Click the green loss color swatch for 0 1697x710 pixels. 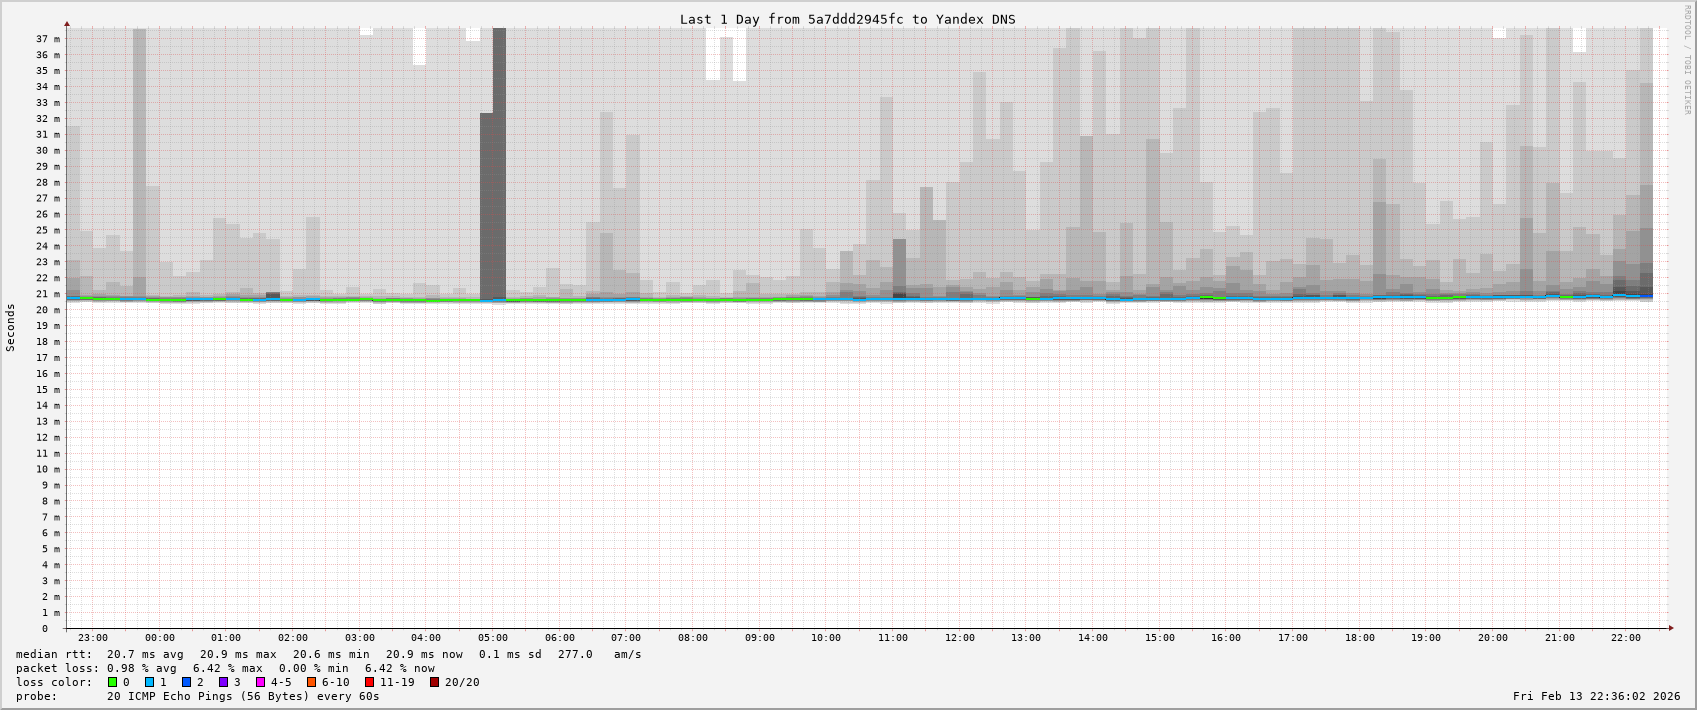(112, 682)
